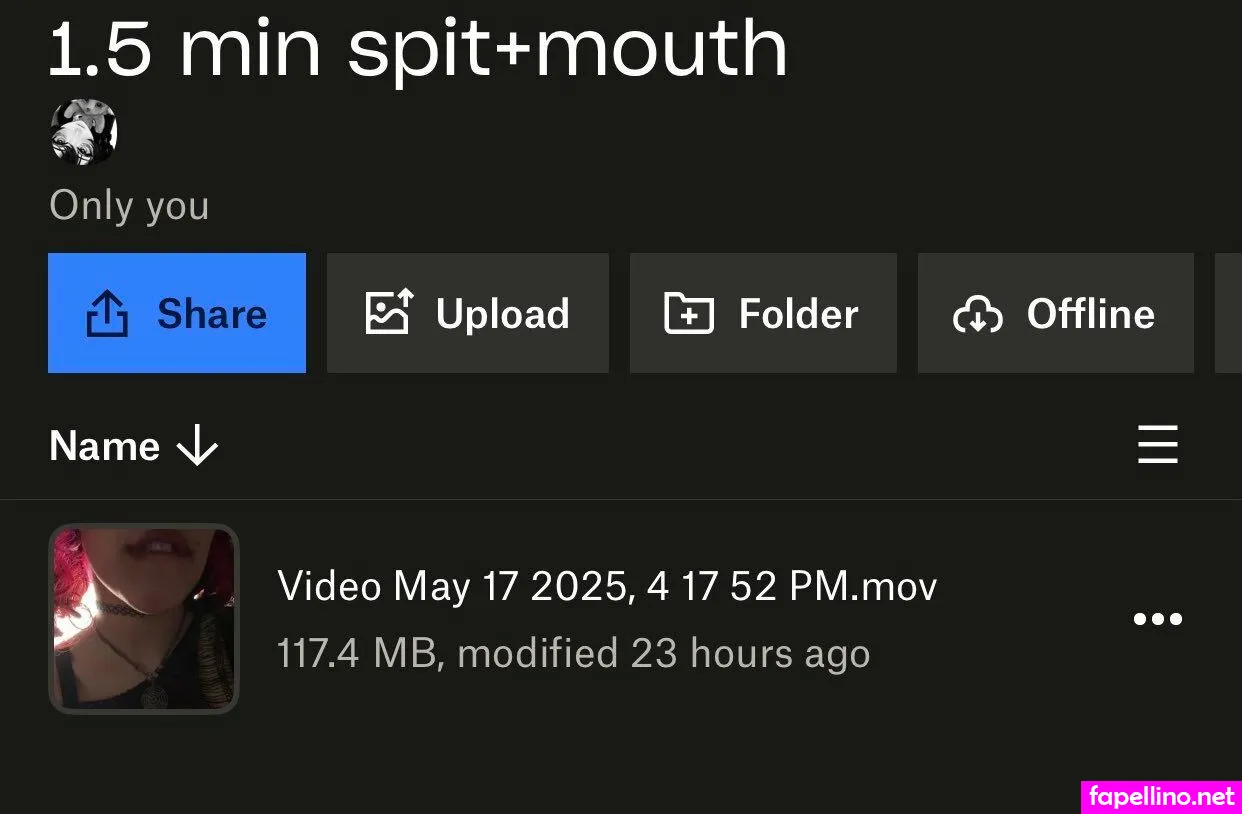Screen dimensions: 1242x814
Task: Select the folder title text
Action: pyautogui.click(x=418, y=48)
